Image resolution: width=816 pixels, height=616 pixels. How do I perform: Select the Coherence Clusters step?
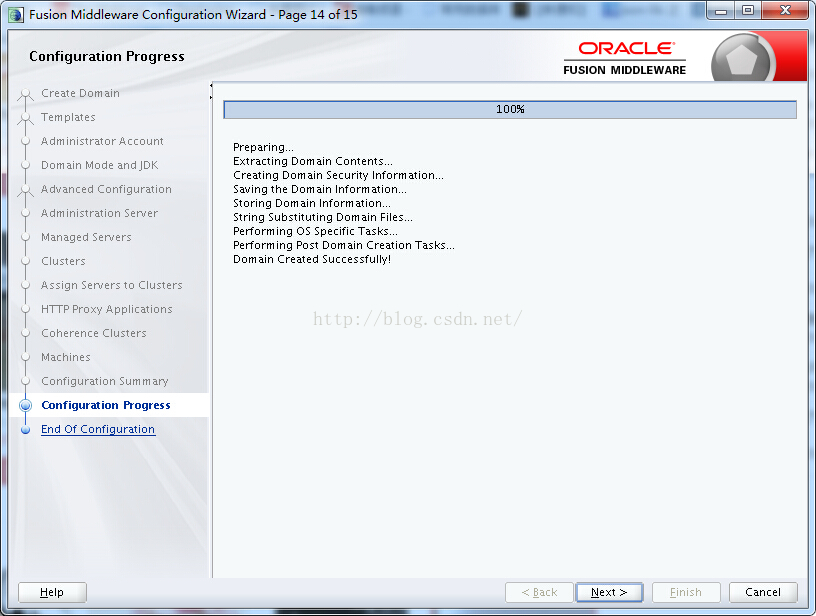pos(94,332)
